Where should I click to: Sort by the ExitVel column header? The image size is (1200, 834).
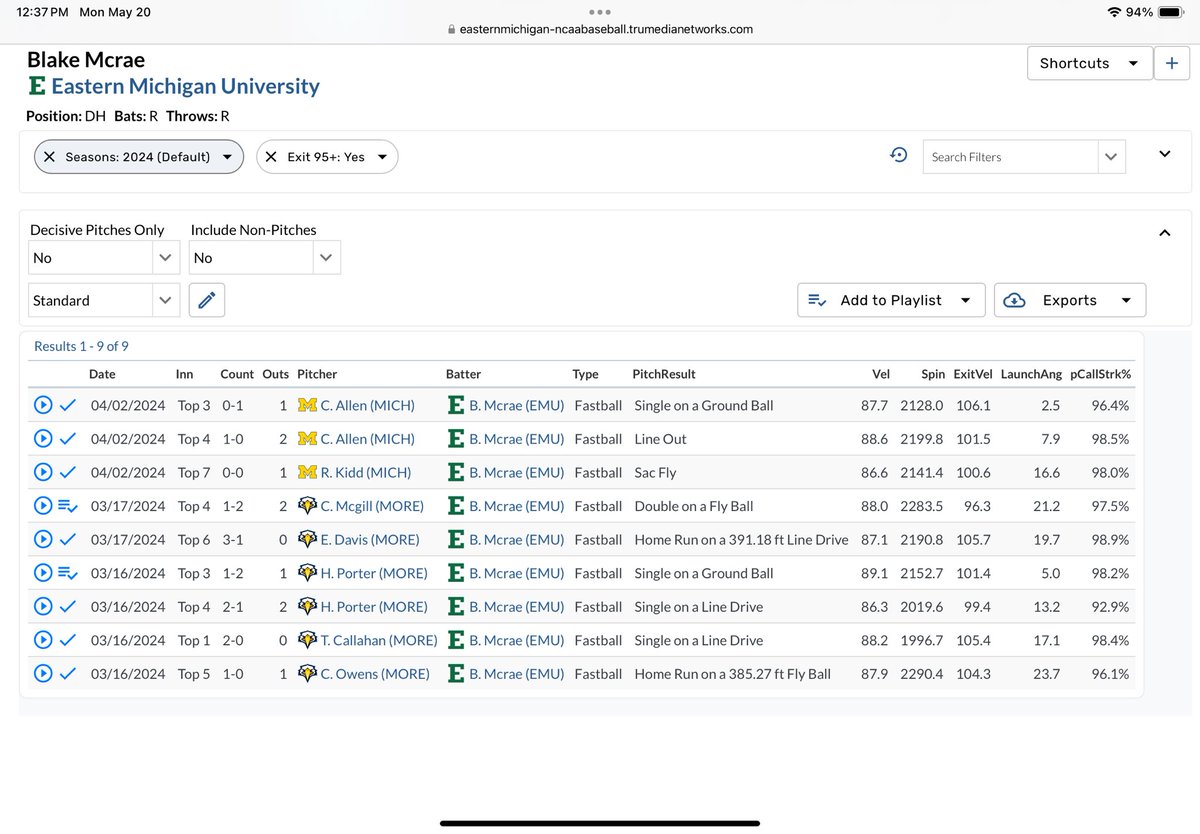click(972, 374)
